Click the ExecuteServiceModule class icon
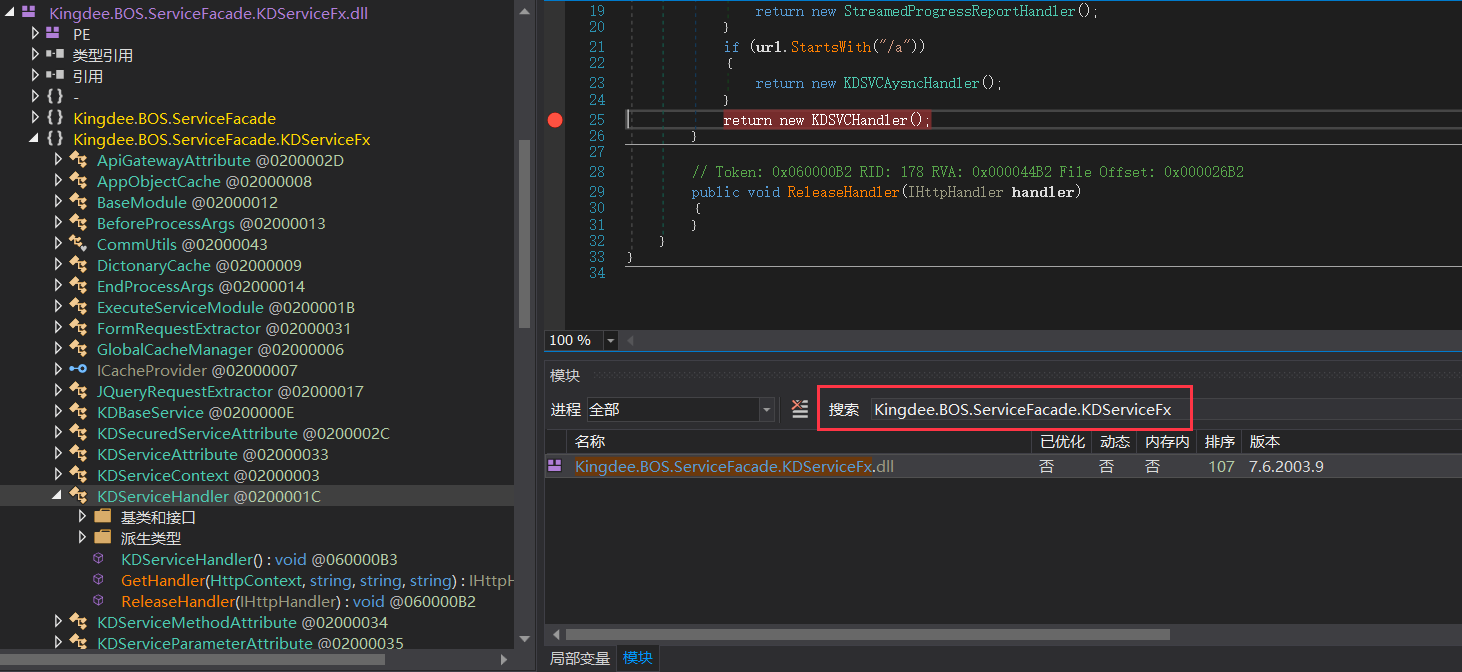 (78, 307)
